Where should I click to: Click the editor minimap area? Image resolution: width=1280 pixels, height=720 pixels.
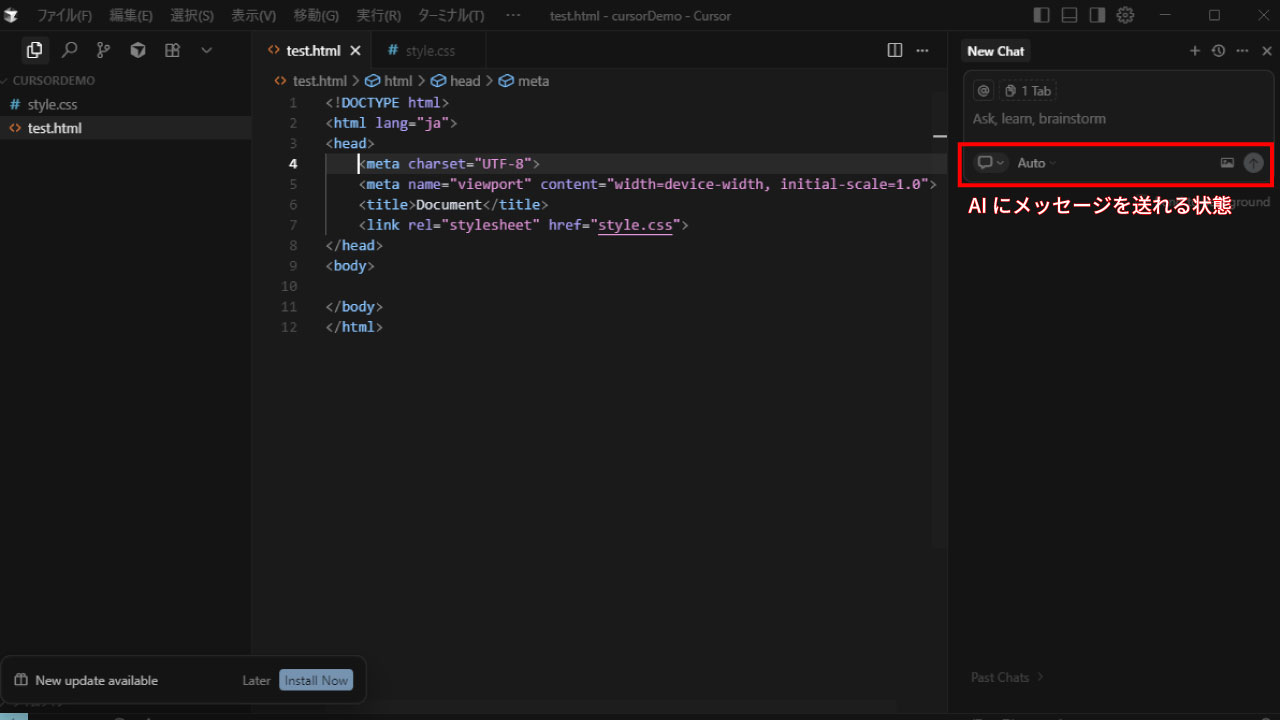pyautogui.click(x=939, y=320)
